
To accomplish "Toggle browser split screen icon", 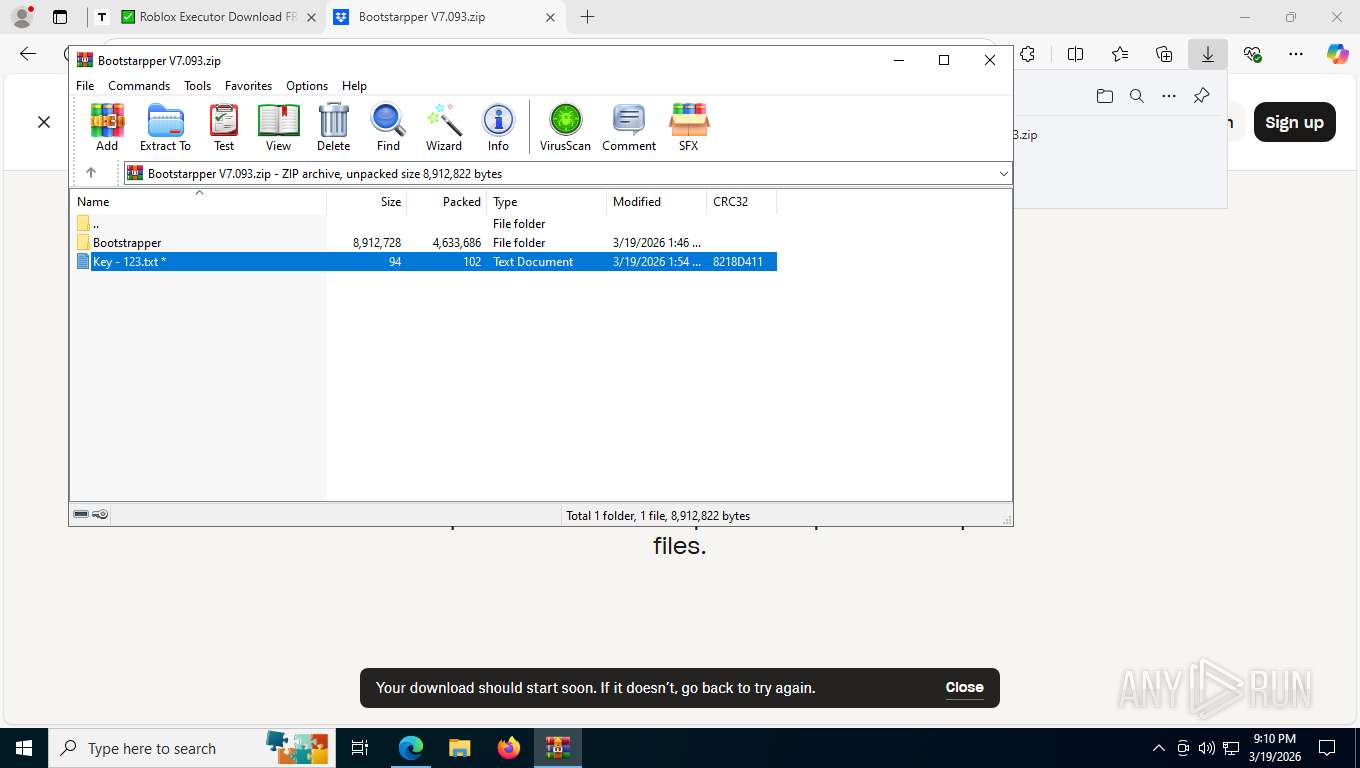I will tap(1075, 54).
